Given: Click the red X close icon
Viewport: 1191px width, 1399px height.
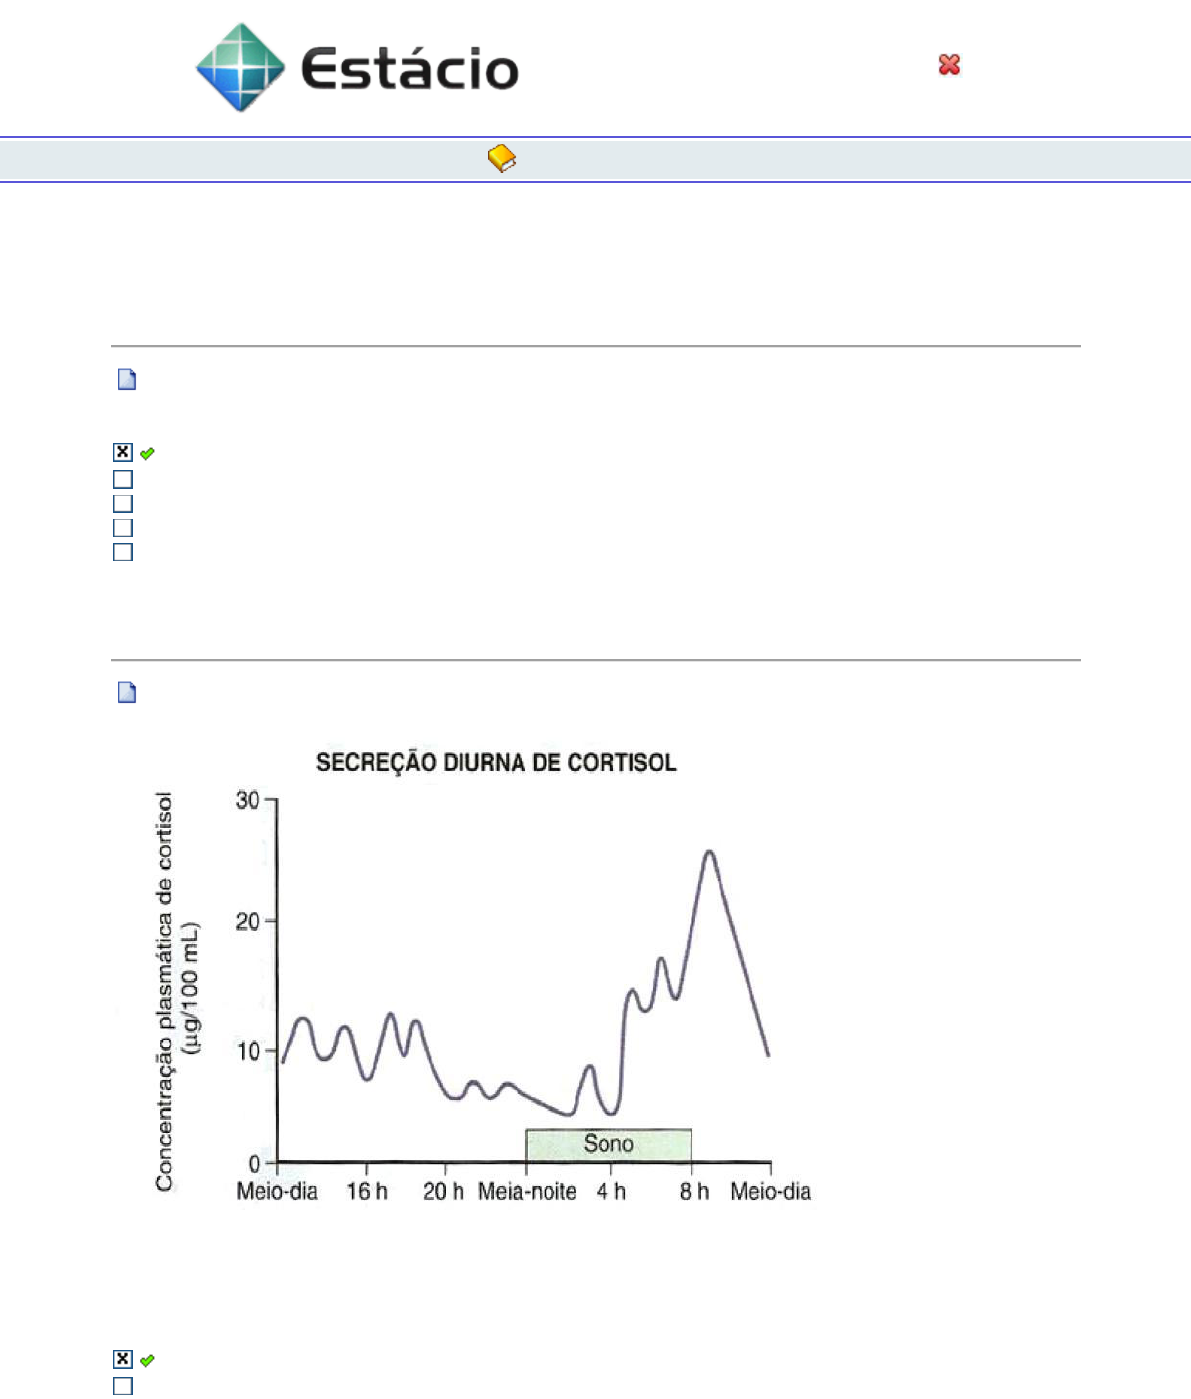Looking at the screenshot, I should click(949, 65).
